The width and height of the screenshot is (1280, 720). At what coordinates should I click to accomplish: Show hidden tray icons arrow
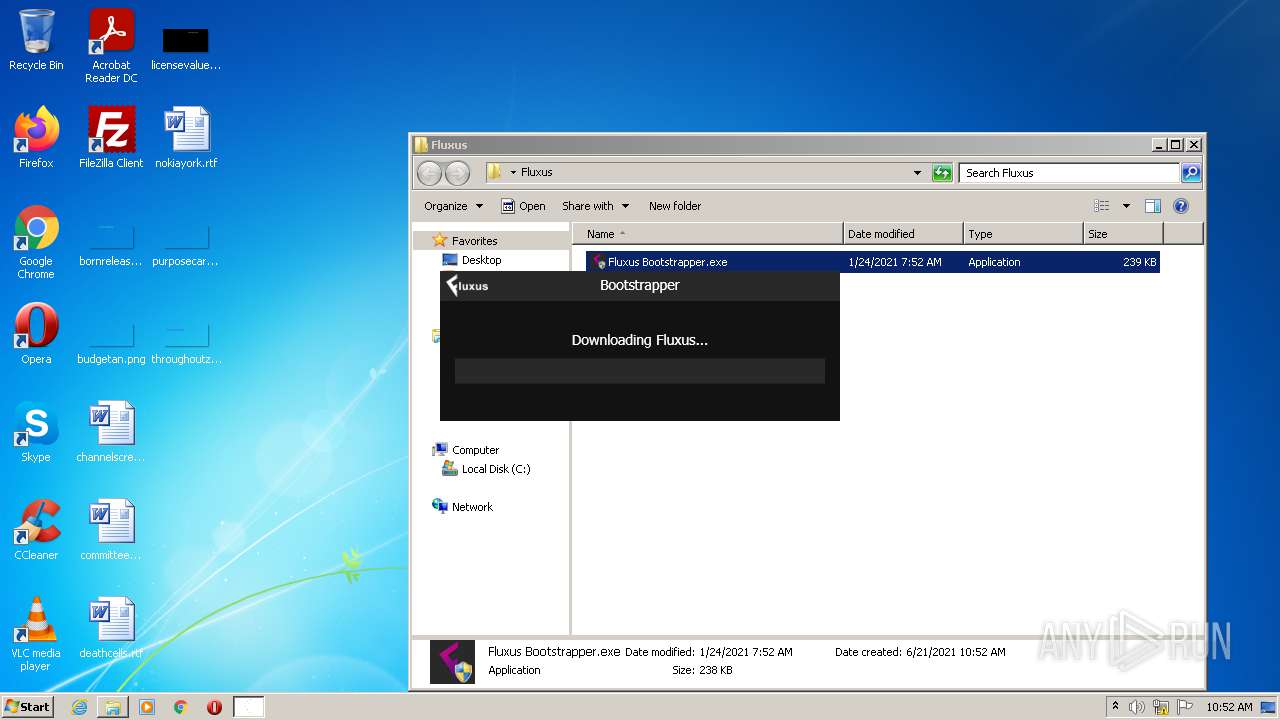[1115, 707]
